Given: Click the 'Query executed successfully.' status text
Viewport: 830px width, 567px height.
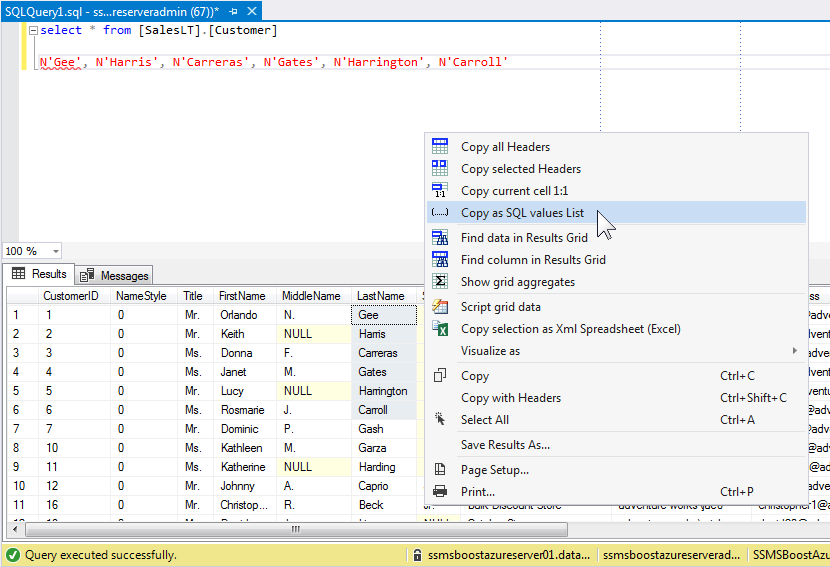Looking at the screenshot, I should (101, 555).
